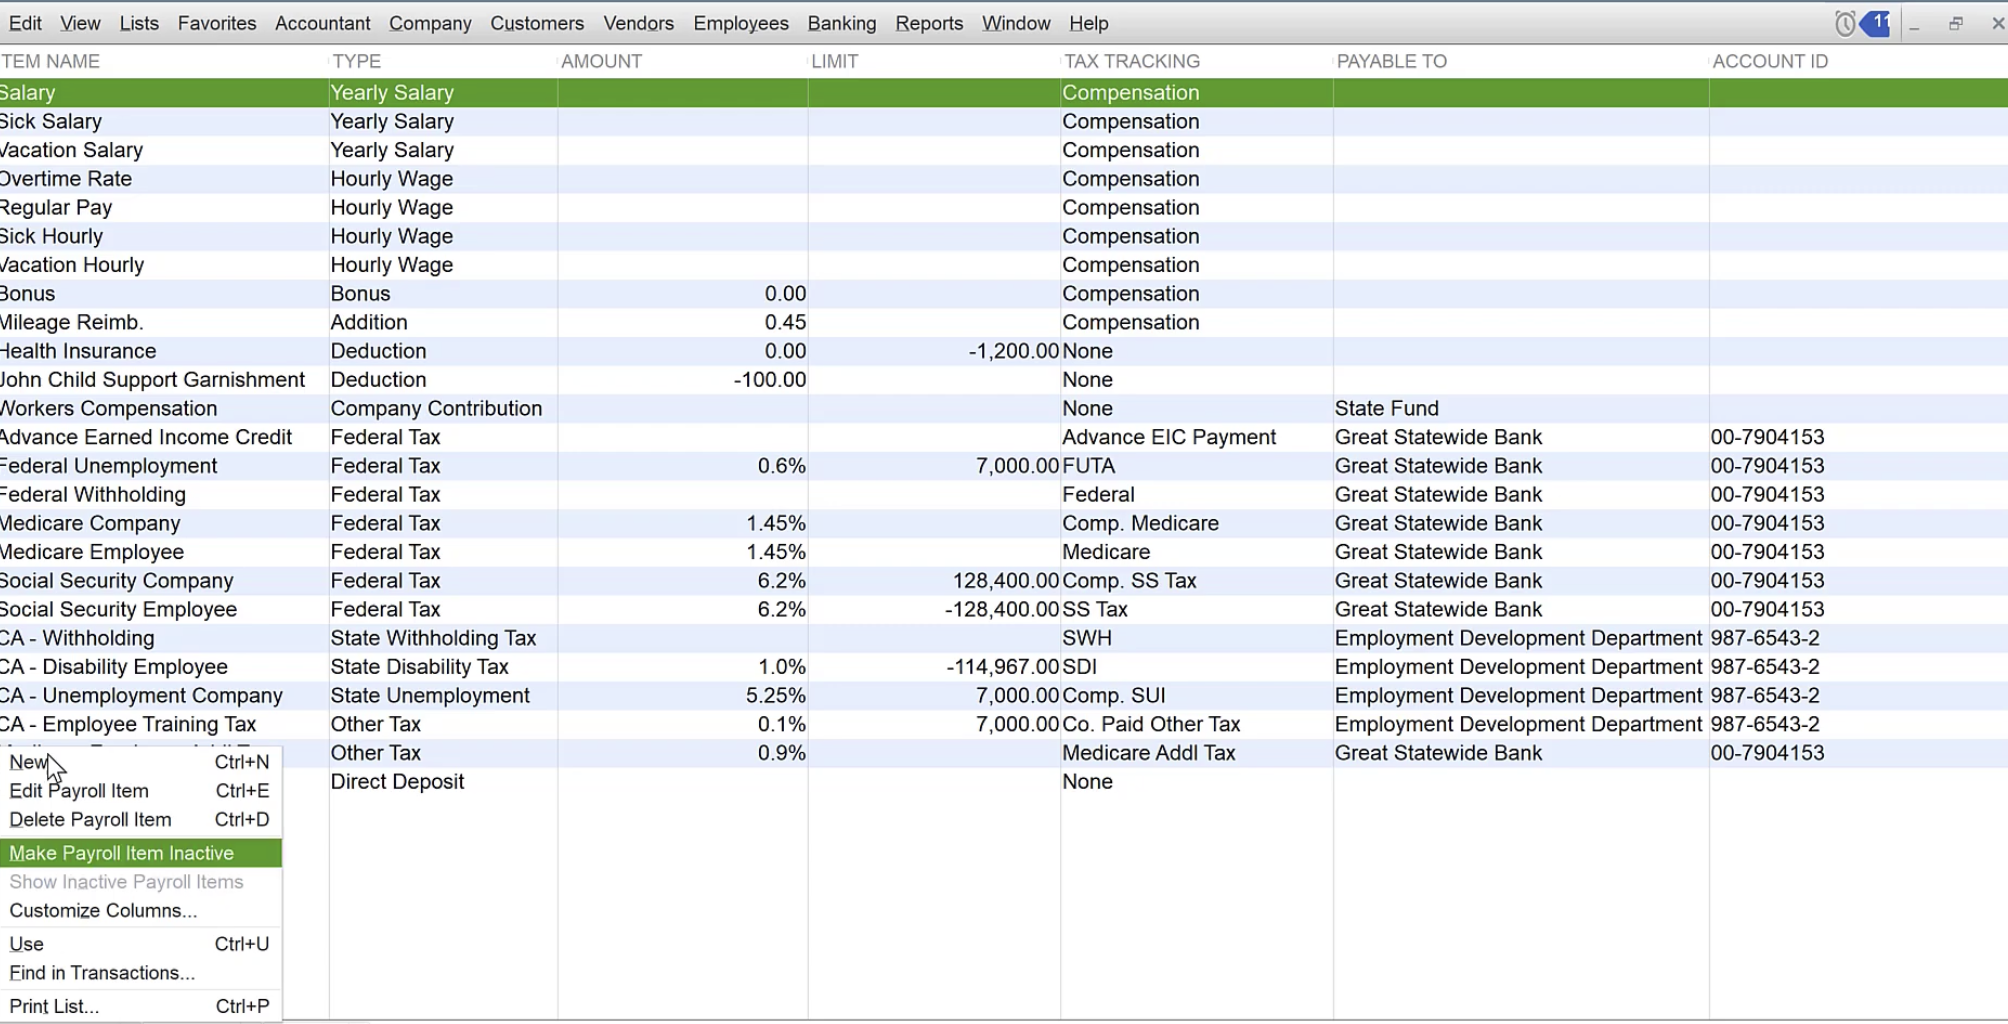2008x1024 pixels.
Task: Click Delete Payroll Item option
Action: [90, 820]
